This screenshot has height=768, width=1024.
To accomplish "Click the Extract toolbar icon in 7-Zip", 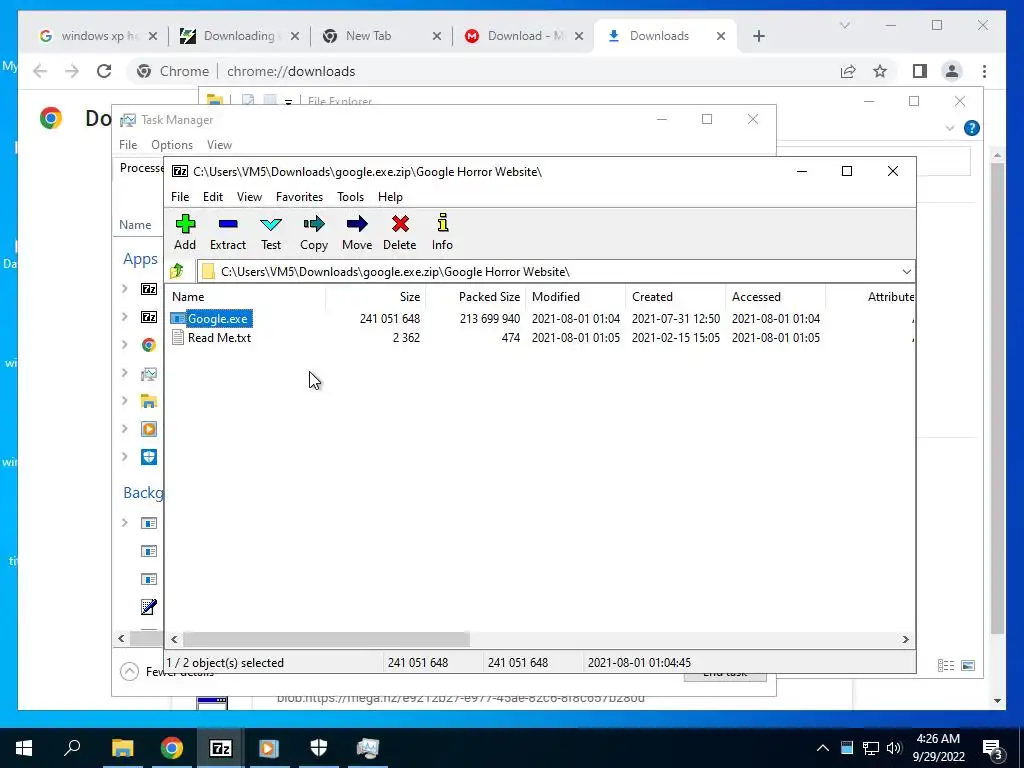I will (x=228, y=225).
